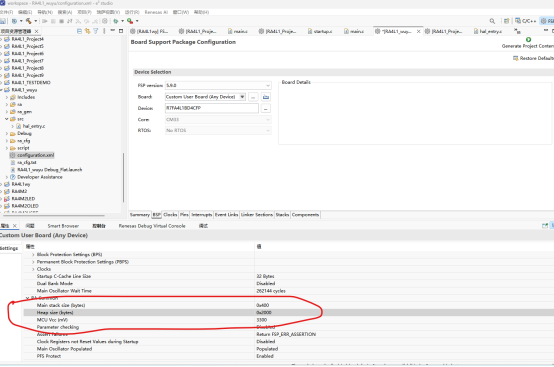Image resolution: width=554 pixels, height=367 pixels.
Task: Click the save icon in main toolbar
Action: [3, 21]
